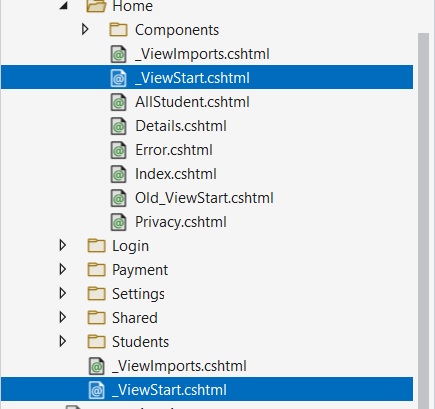
Task: Select _ViewImports.cshtml inside Home folder
Action: (202, 54)
